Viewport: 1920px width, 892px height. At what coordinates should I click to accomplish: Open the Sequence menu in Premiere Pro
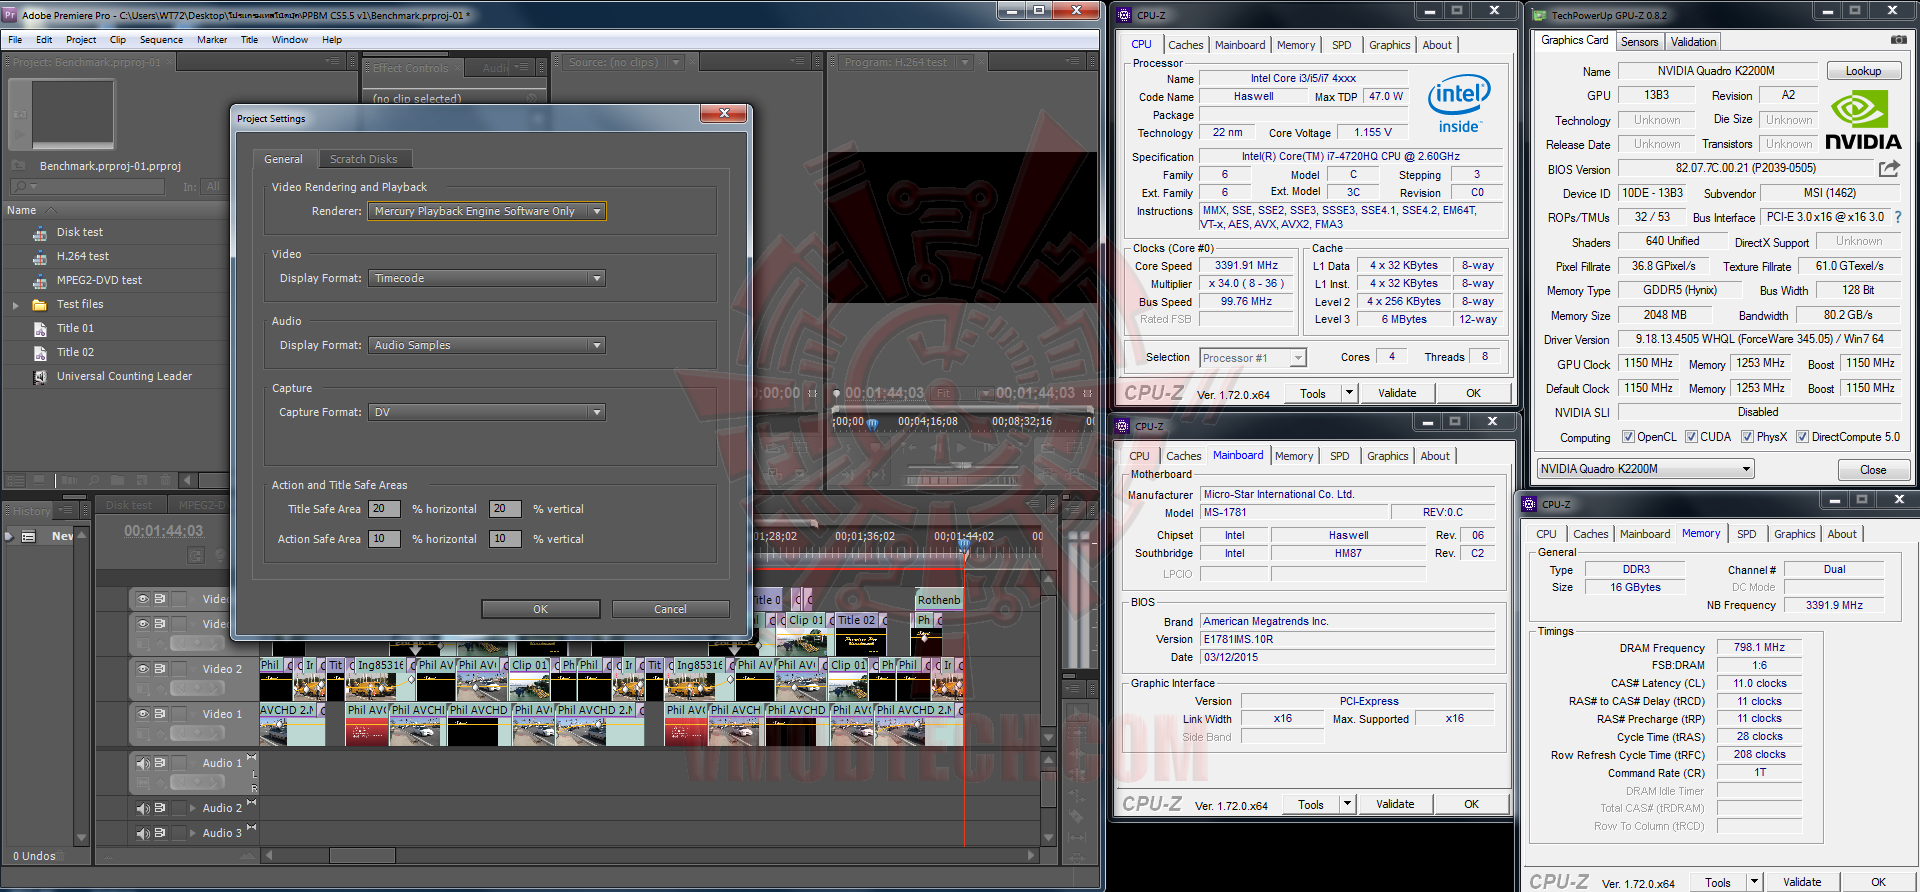[161, 40]
